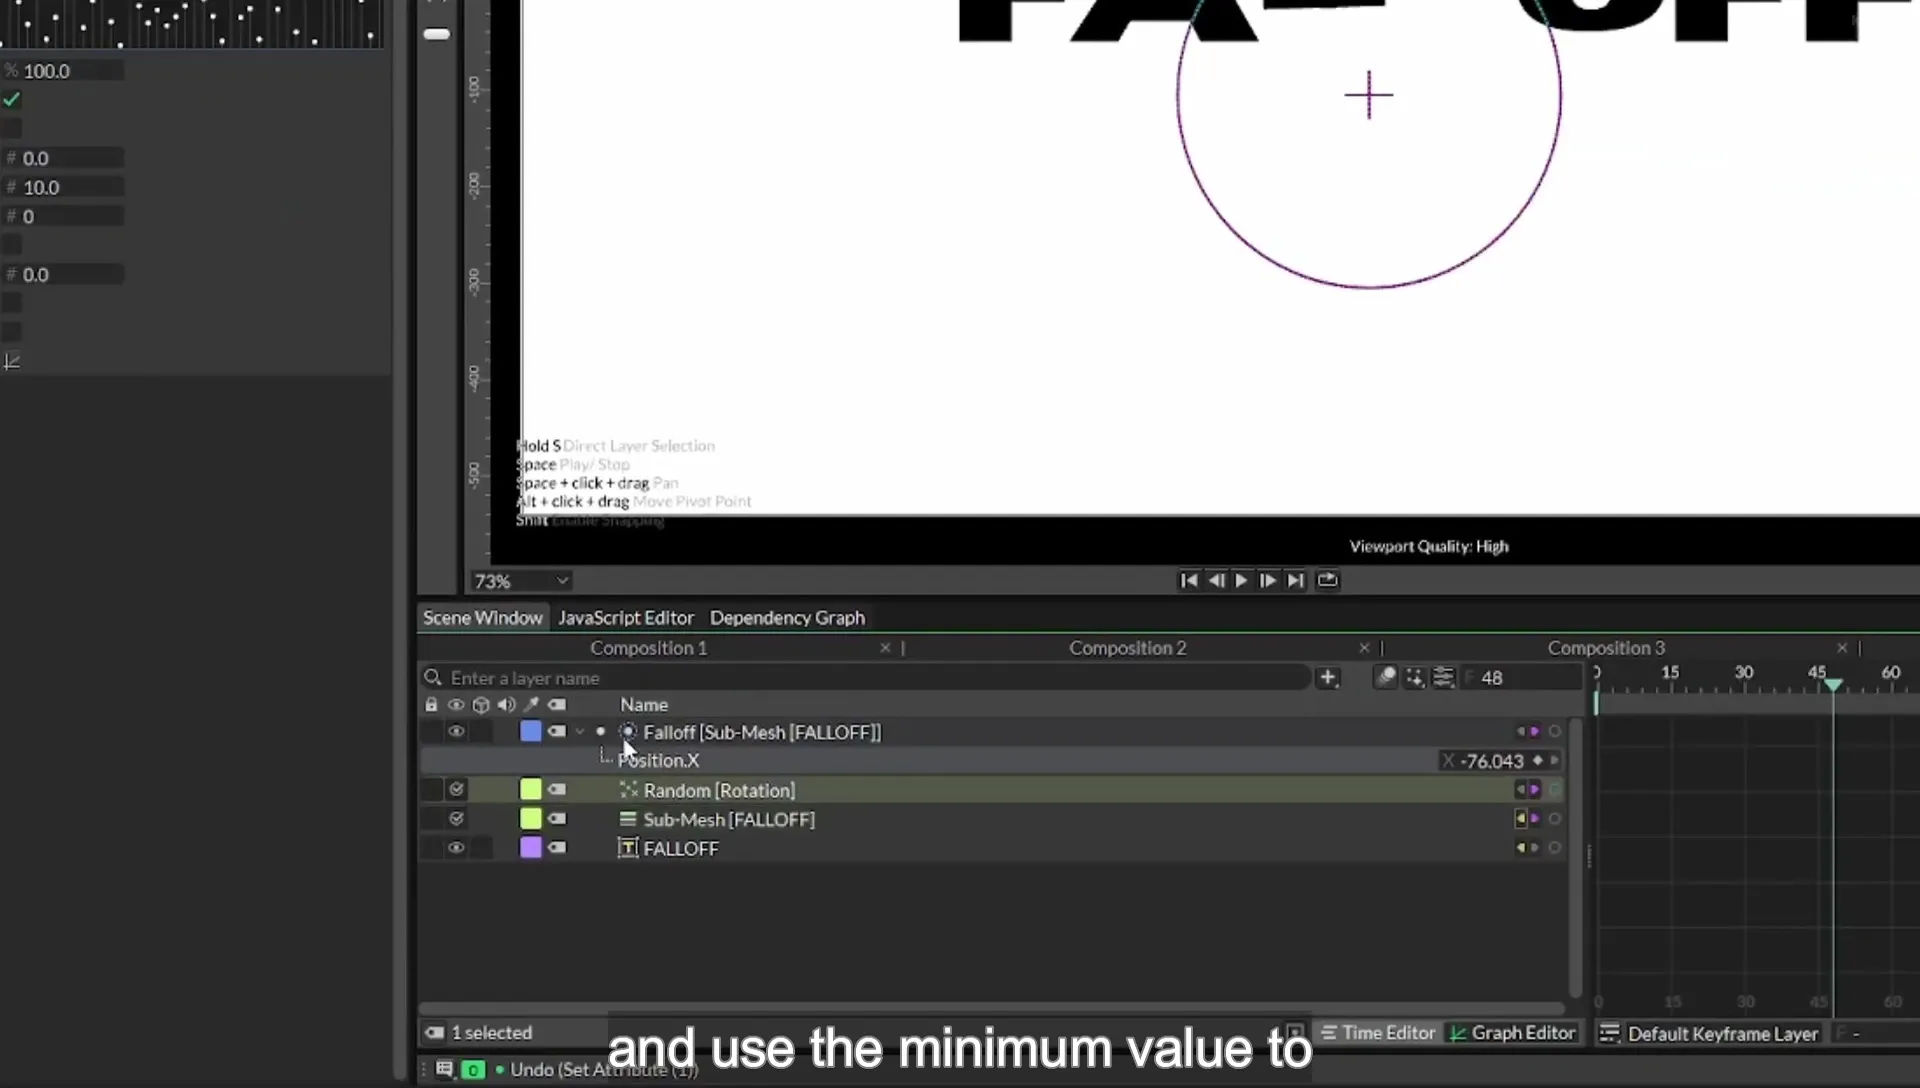Switch to the Time Editor view
Screen dimensions: 1920x1088
click(1379, 1033)
